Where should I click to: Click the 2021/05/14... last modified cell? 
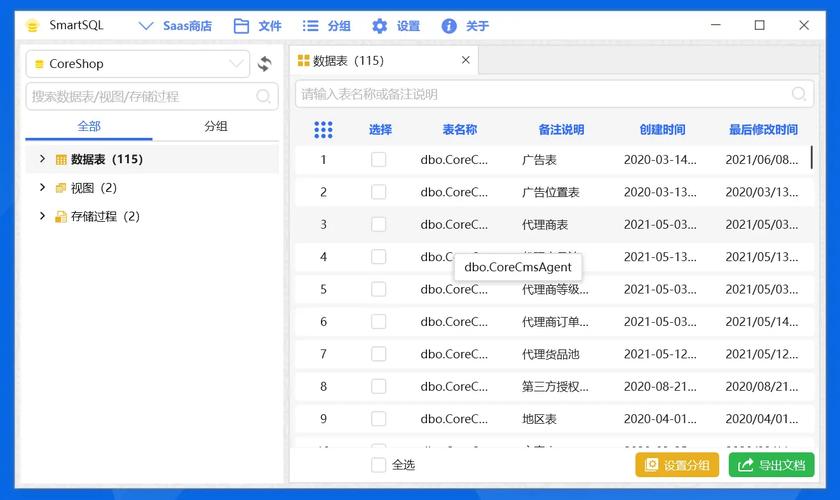[x=762, y=322]
